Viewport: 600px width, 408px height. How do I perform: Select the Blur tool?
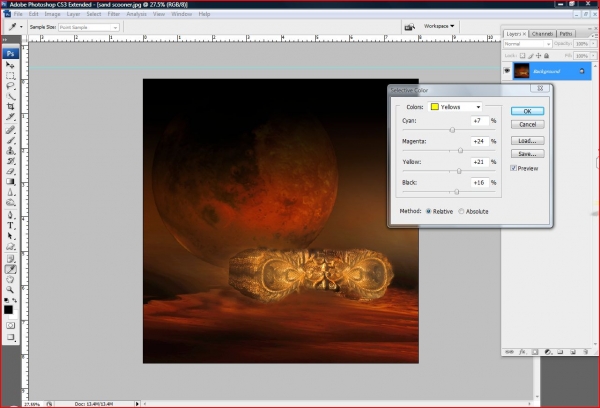coord(10,192)
